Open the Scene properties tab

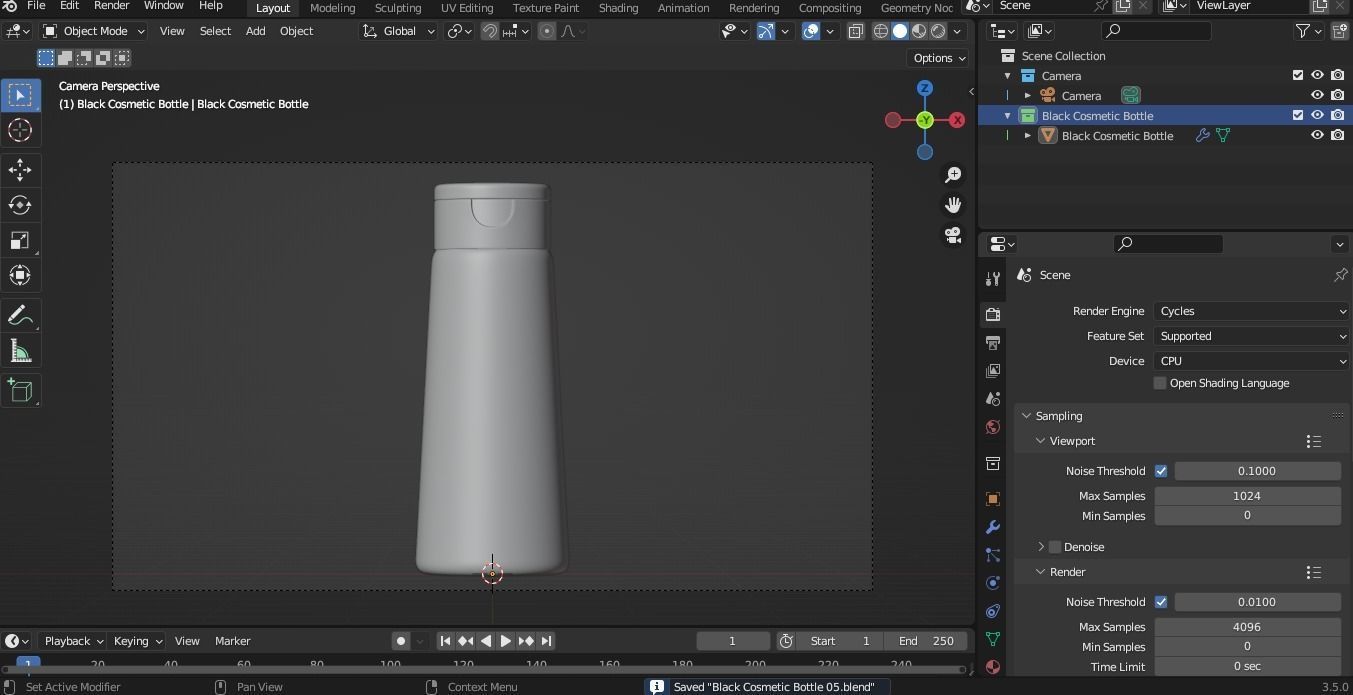coord(992,398)
